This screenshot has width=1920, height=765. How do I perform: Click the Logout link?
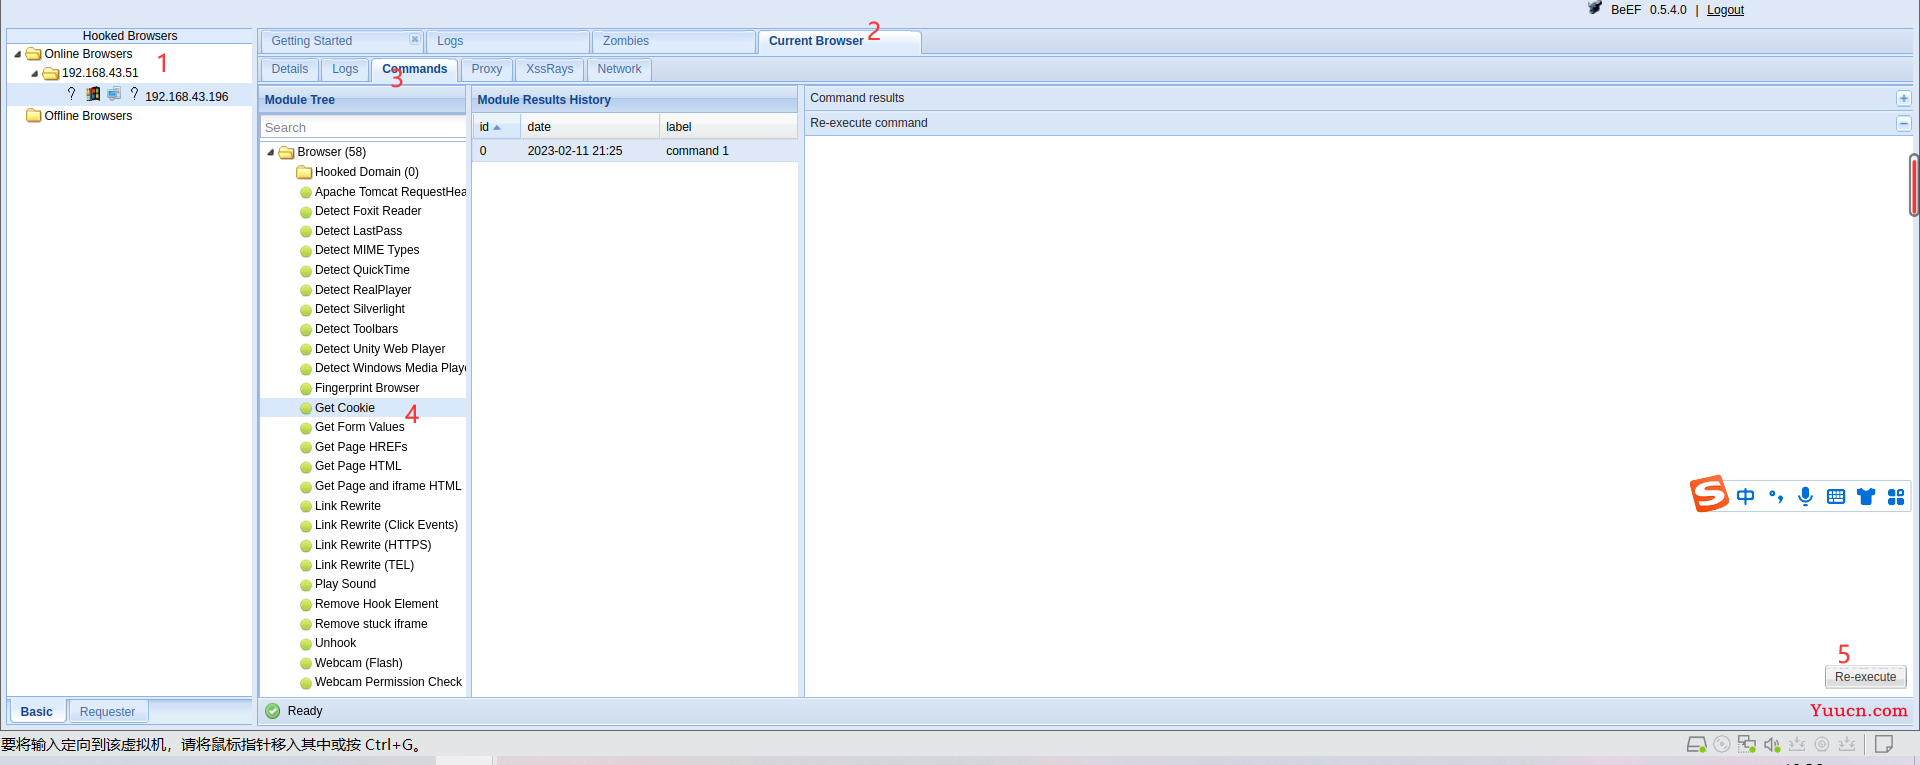pyautogui.click(x=1725, y=10)
